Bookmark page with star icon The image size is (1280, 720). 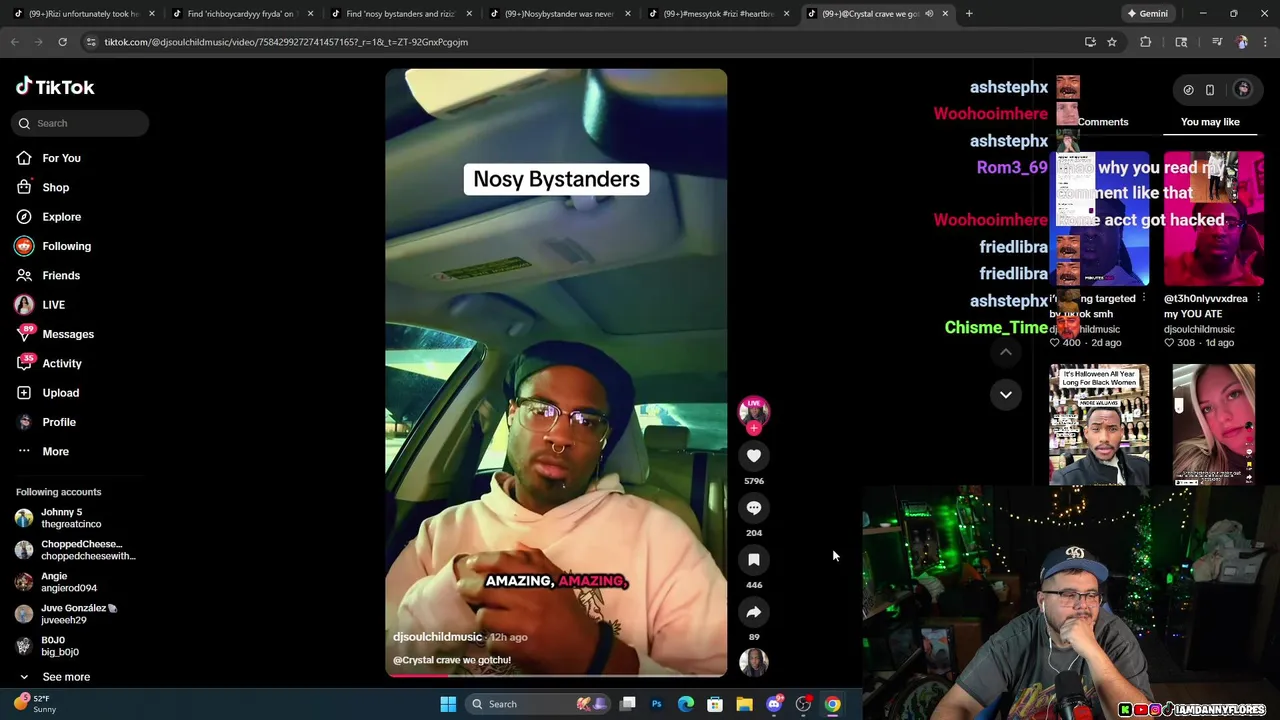pyautogui.click(x=1112, y=42)
